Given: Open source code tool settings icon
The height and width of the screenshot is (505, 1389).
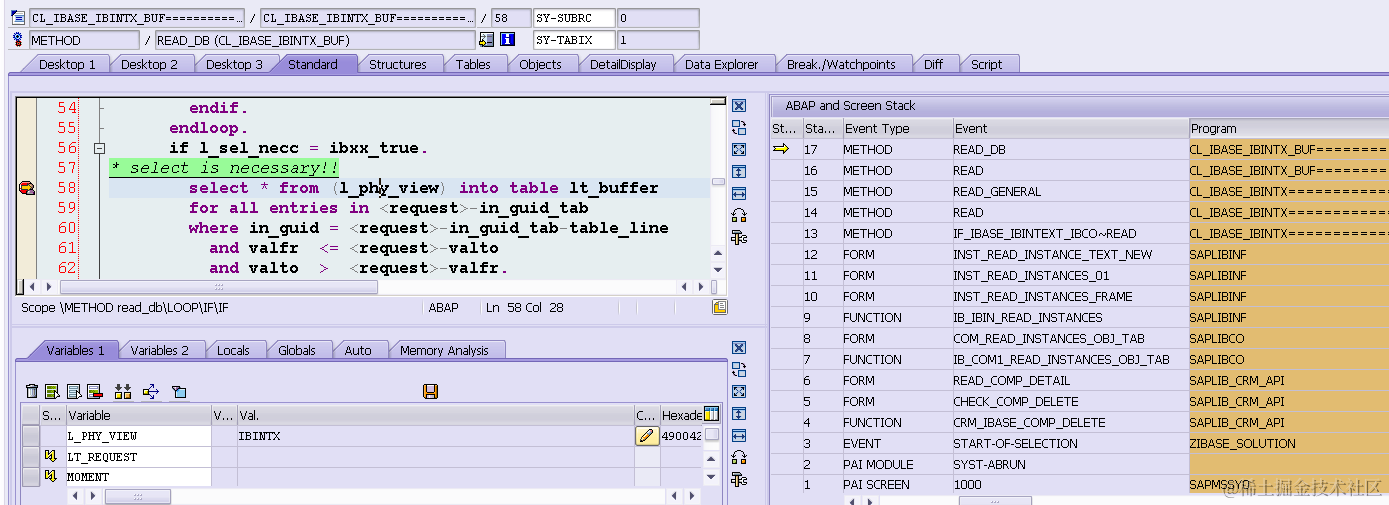Looking at the screenshot, I should [x=739, y=237].
